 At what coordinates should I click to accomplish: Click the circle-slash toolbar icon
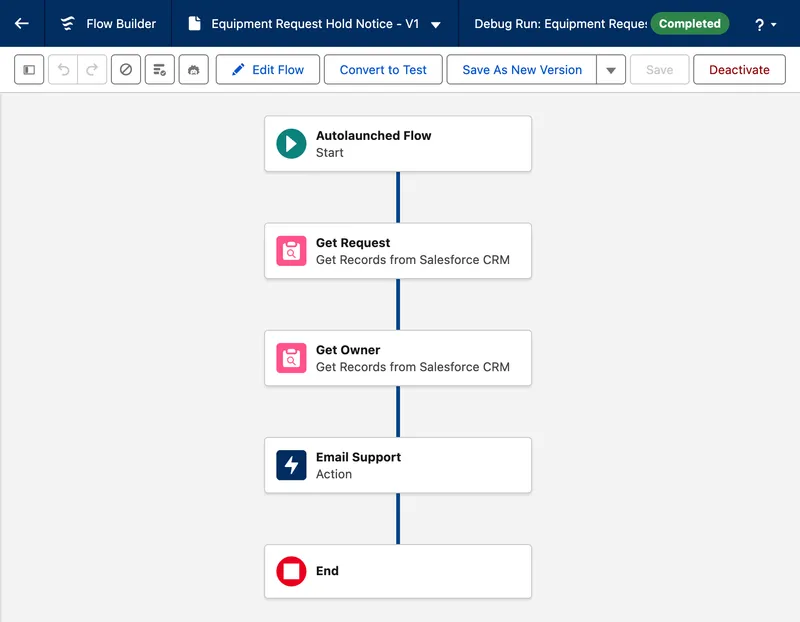(126, 69)
